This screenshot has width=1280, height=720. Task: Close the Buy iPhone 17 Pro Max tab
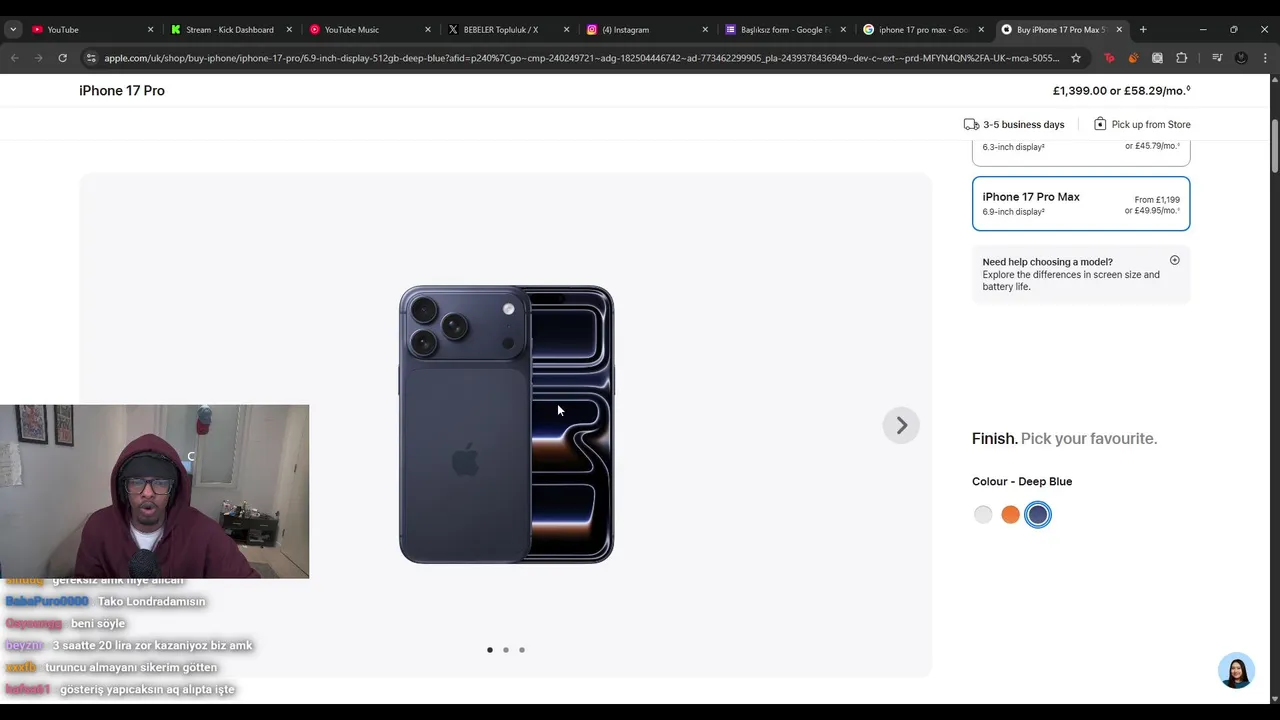[1119, 30]
